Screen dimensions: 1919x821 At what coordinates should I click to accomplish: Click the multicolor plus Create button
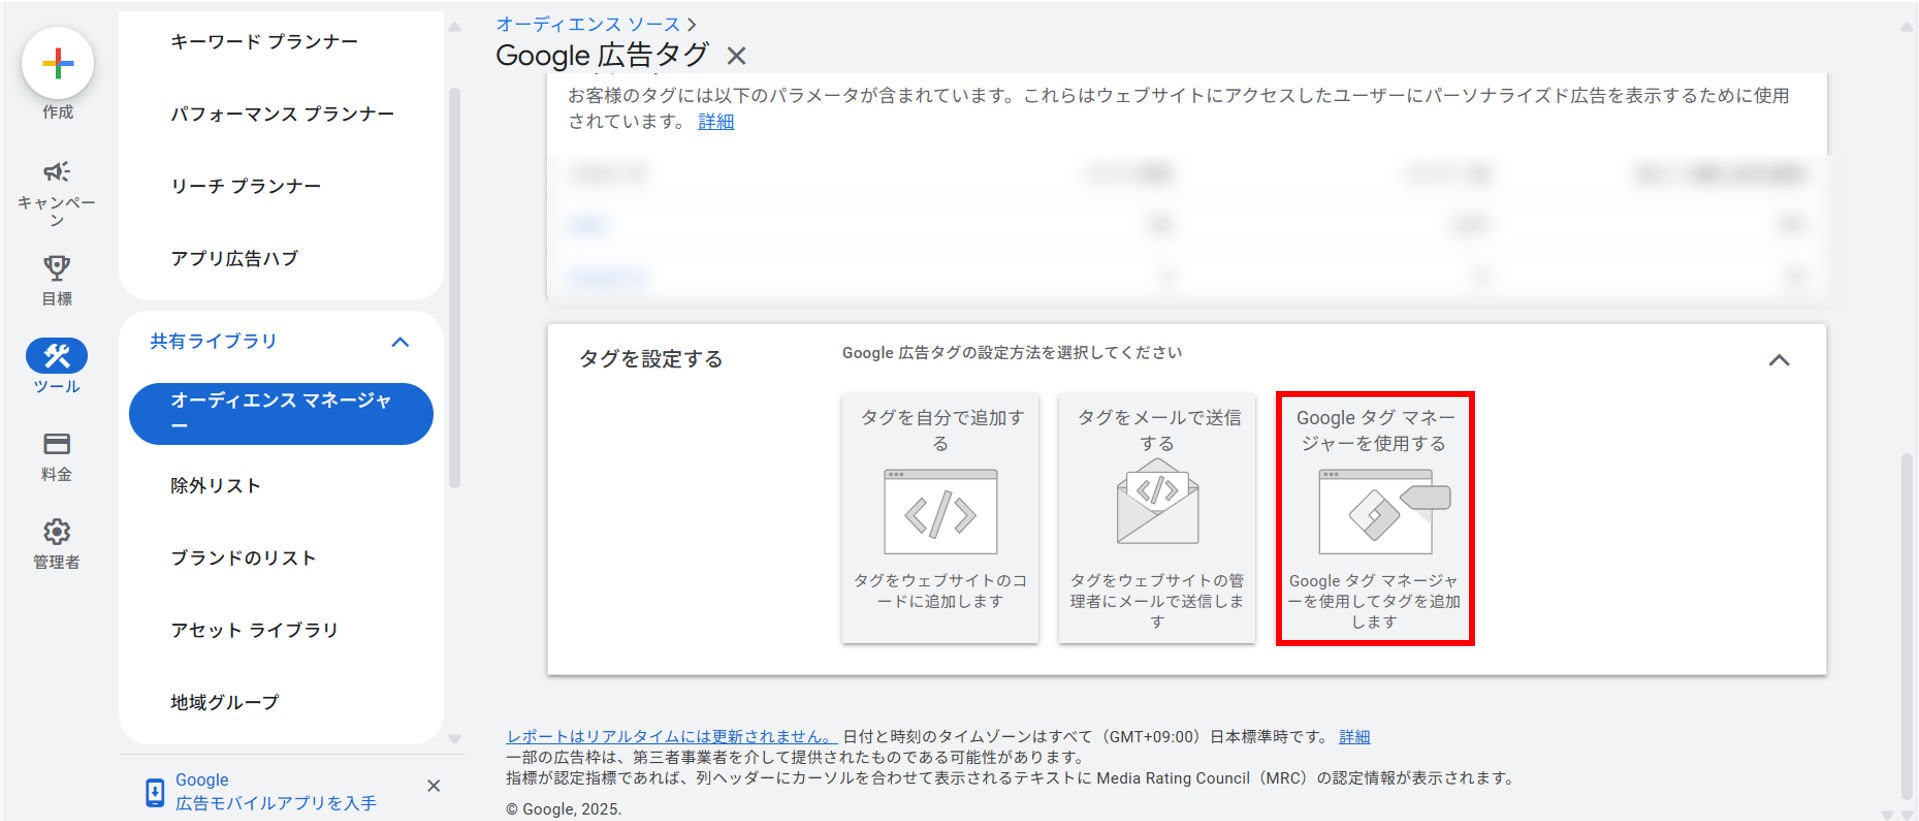[x=58, y=64]
